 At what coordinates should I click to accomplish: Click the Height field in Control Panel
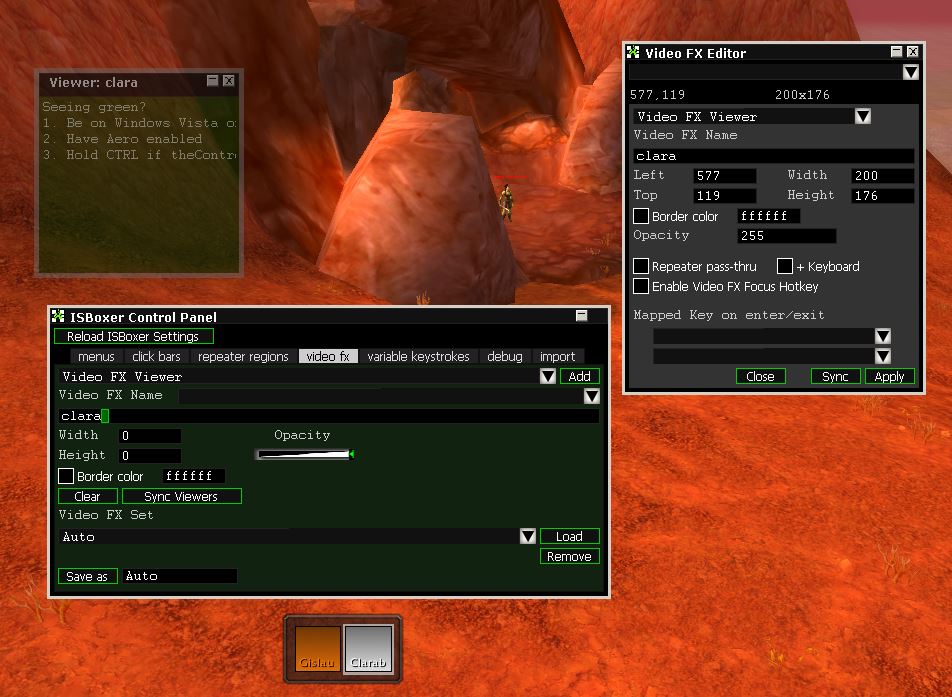click(x=149, y=455)
